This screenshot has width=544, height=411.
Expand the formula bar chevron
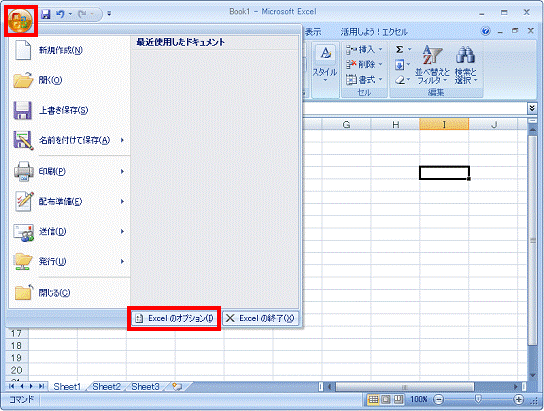[x=532, y=109]
